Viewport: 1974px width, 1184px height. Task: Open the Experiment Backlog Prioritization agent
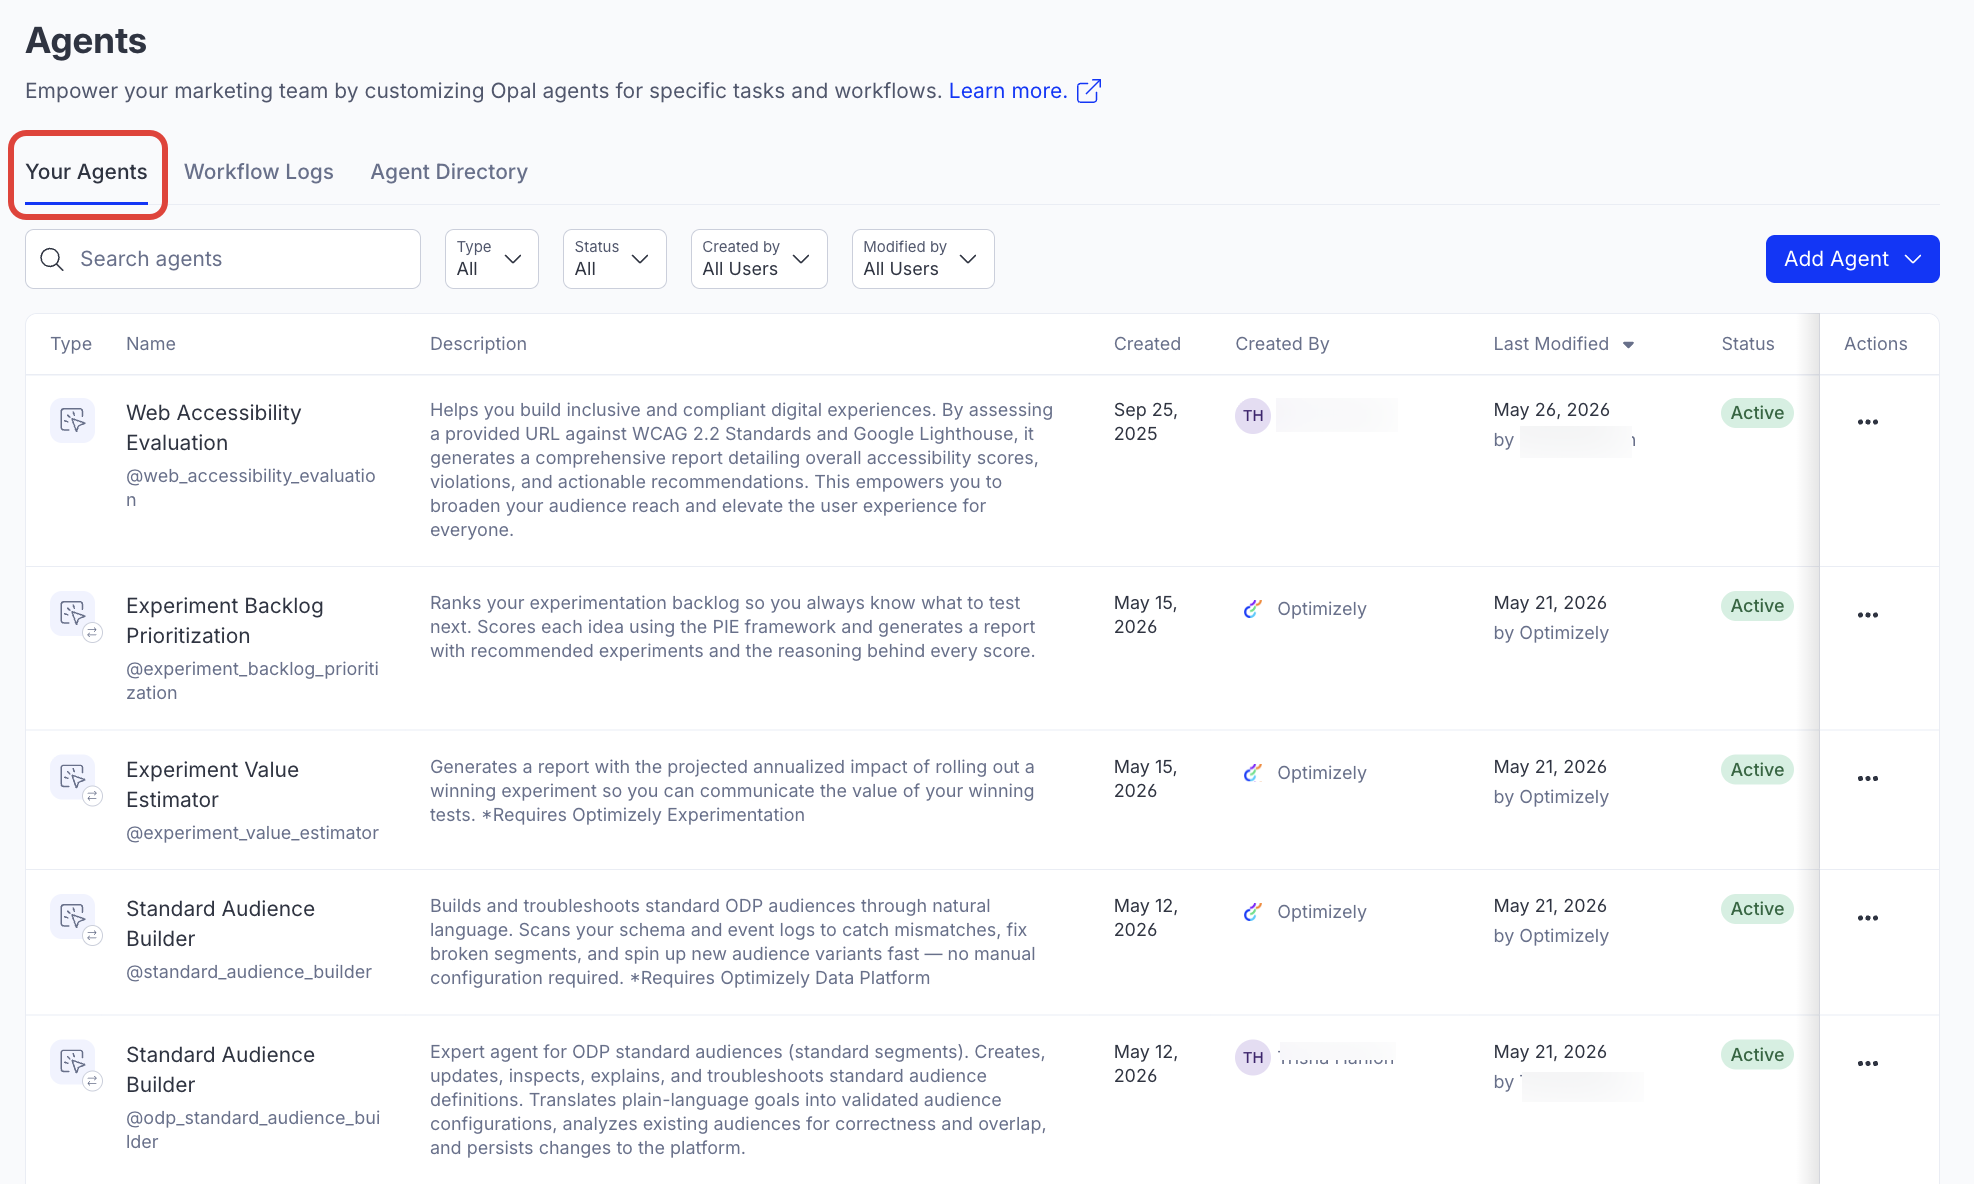(225, 621)
